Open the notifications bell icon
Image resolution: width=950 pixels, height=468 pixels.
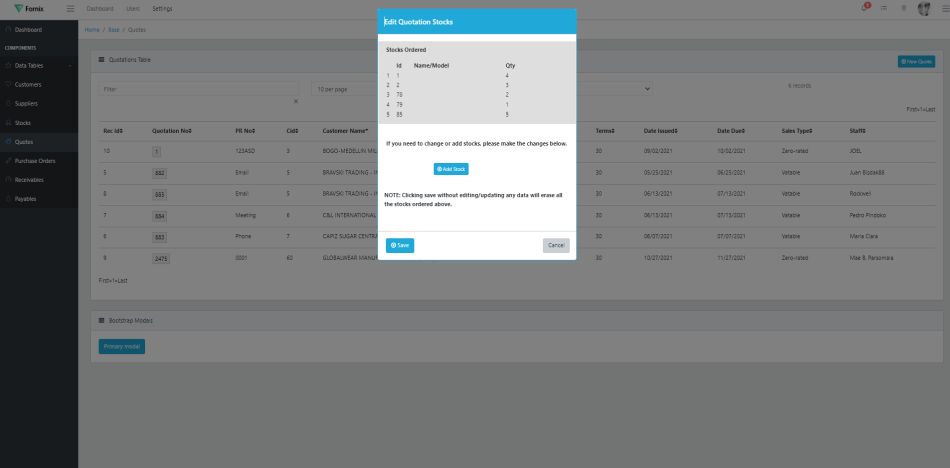click(x=866, y=8)
